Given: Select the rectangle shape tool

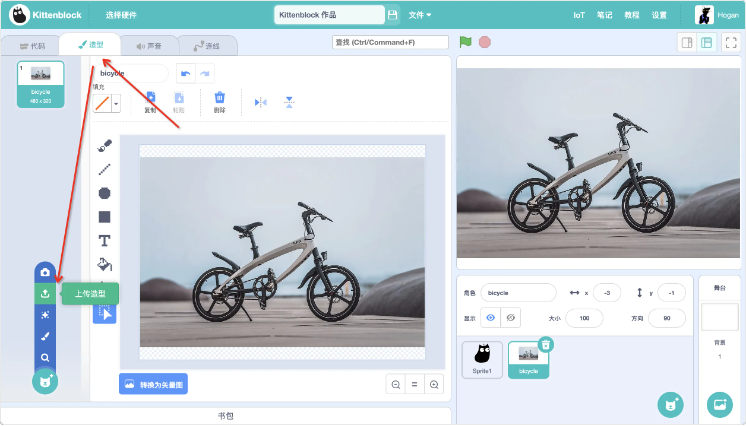Looking at the screenshot, I should 105,217.
